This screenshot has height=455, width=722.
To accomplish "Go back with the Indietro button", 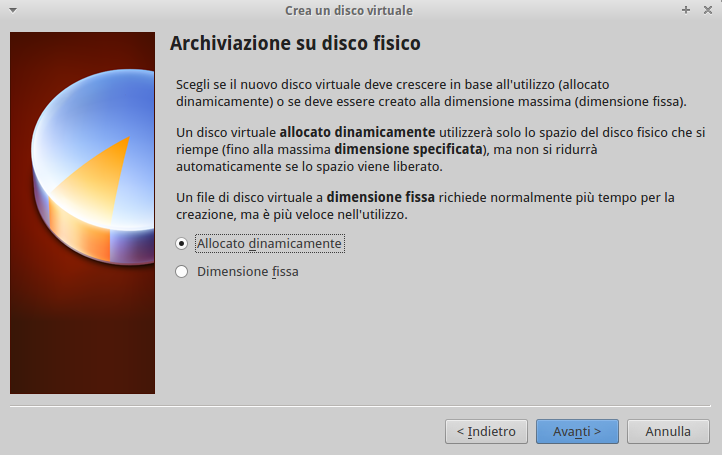I will pyautogui.click(x=486, y=432).
